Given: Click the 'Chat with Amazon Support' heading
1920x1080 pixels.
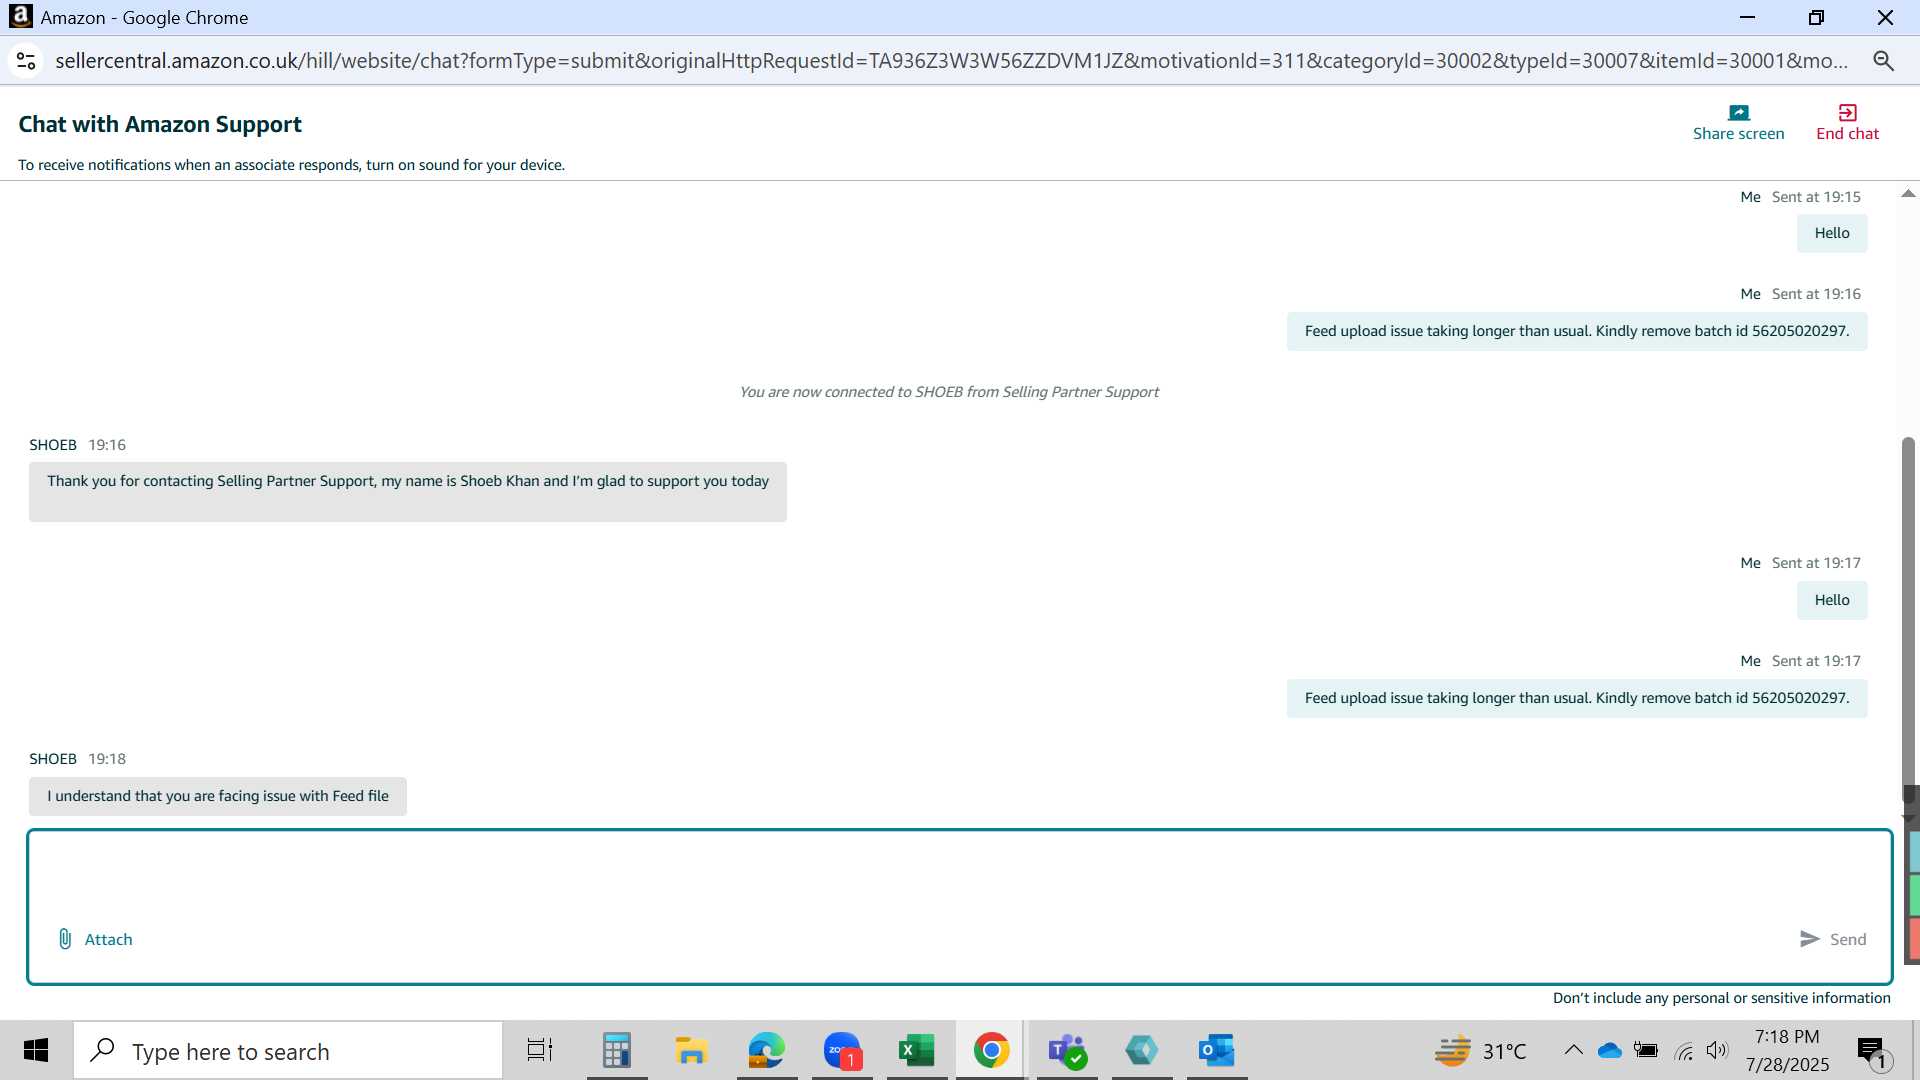Looking at the screenshot, I should click(160, 124).
